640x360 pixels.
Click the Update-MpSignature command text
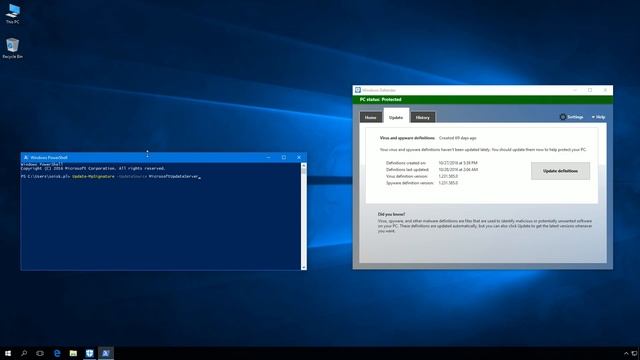(93, 176)
